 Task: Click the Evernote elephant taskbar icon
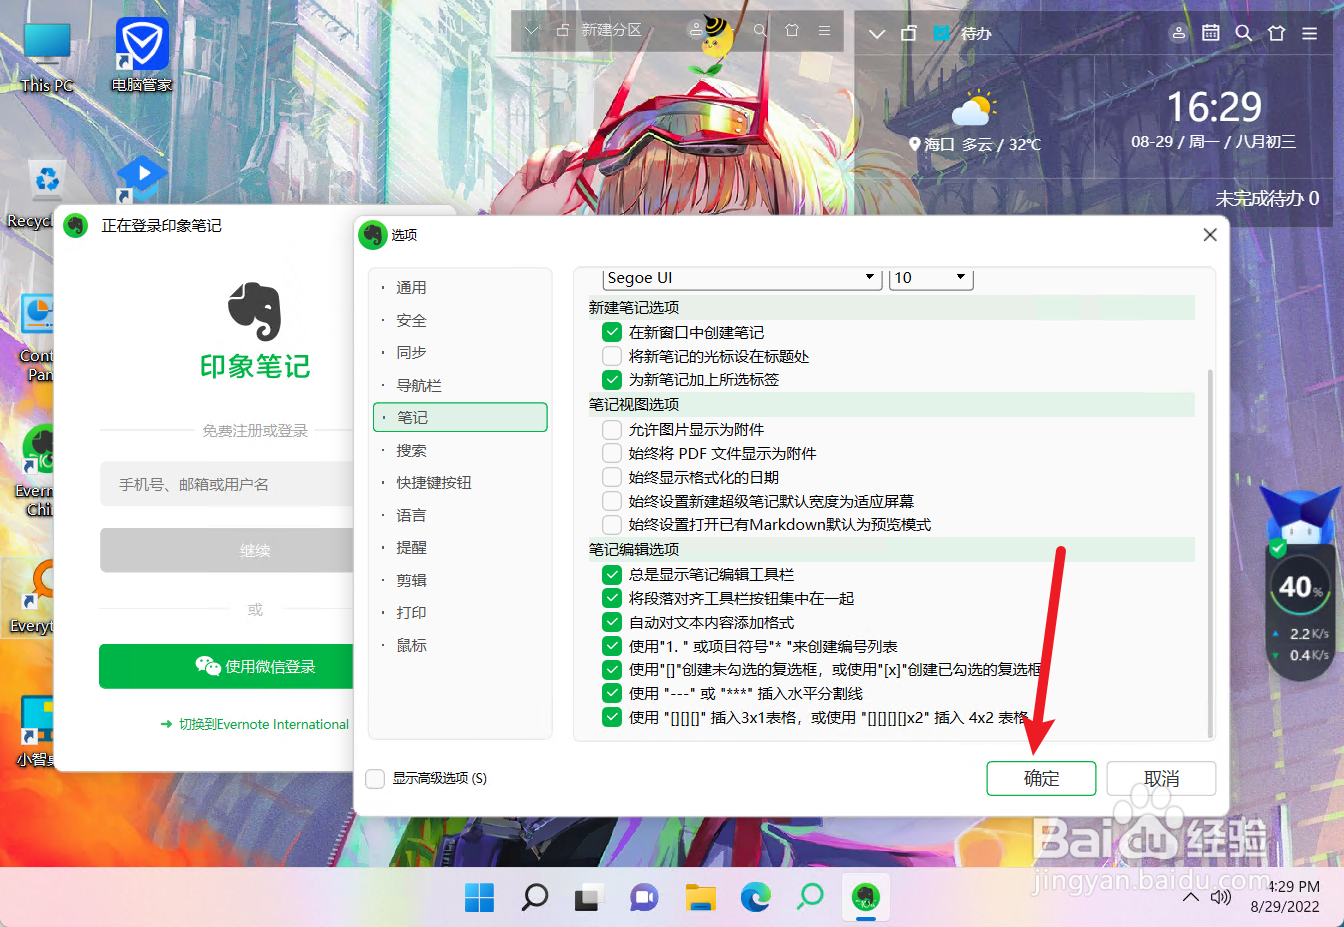[x=866, y=897]
